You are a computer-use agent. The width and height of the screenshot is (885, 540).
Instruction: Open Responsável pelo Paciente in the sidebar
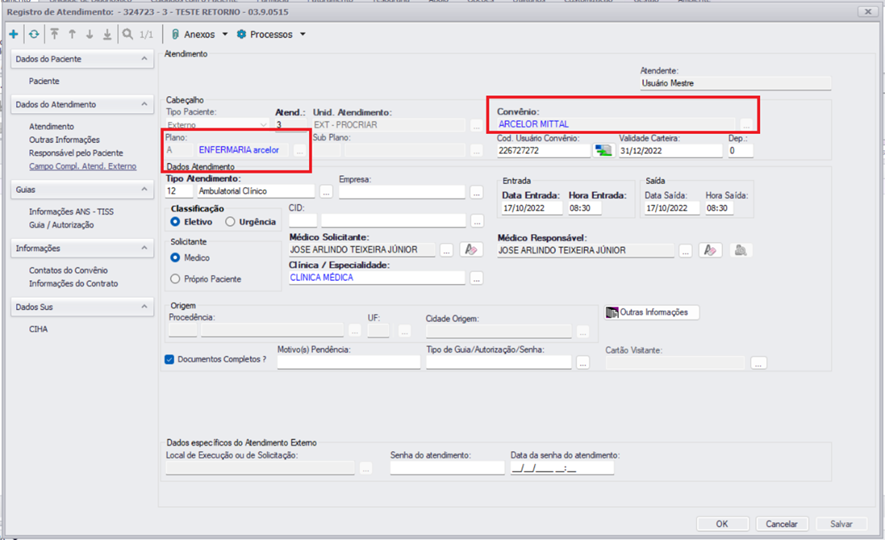point(76,153)
